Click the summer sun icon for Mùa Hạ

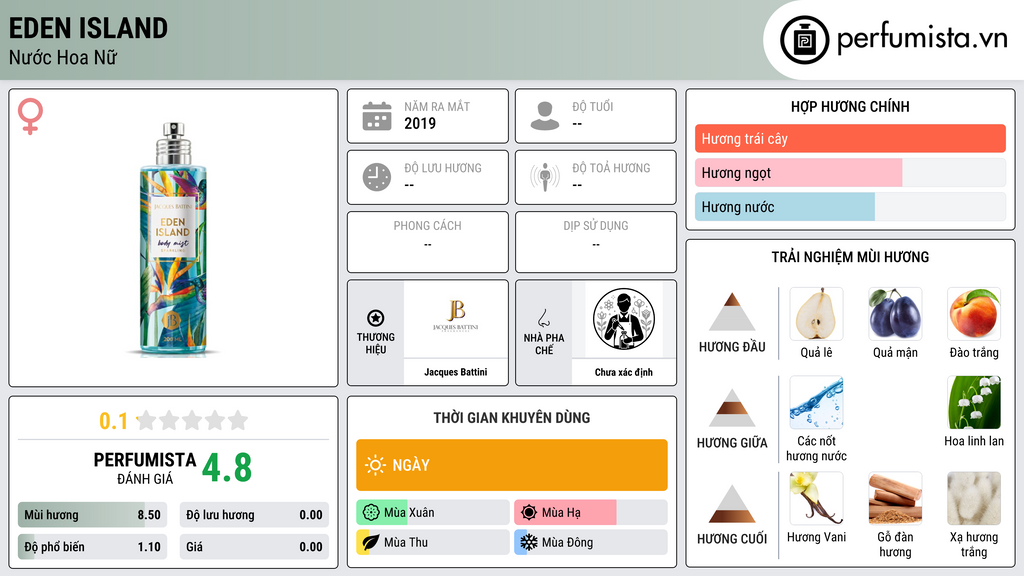point(529,513)
